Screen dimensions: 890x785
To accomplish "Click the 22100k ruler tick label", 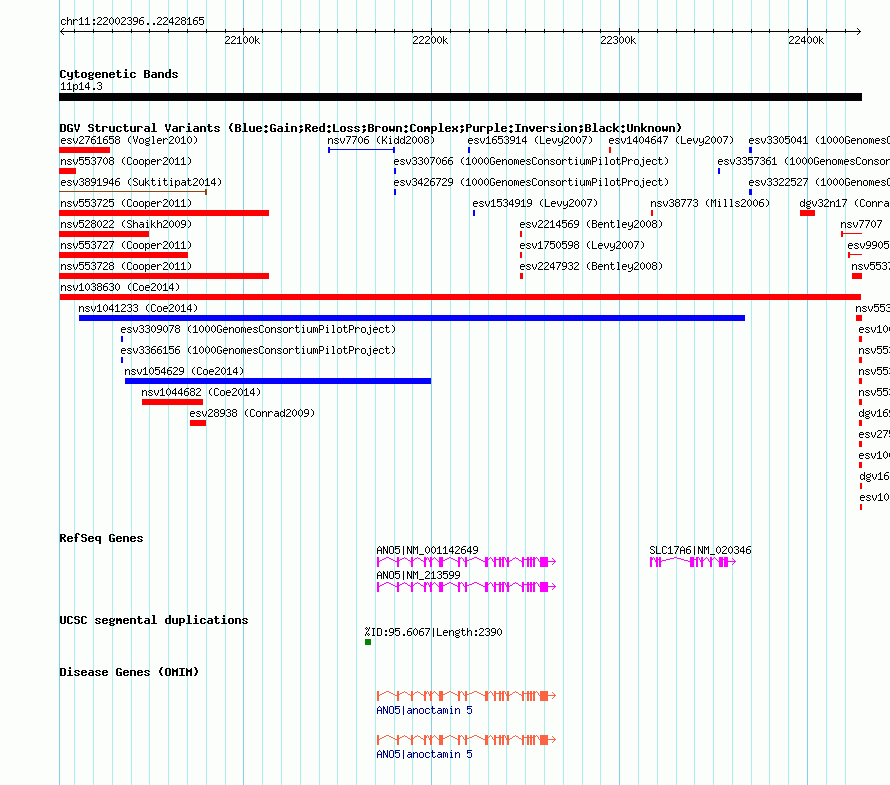I will 242,40.
